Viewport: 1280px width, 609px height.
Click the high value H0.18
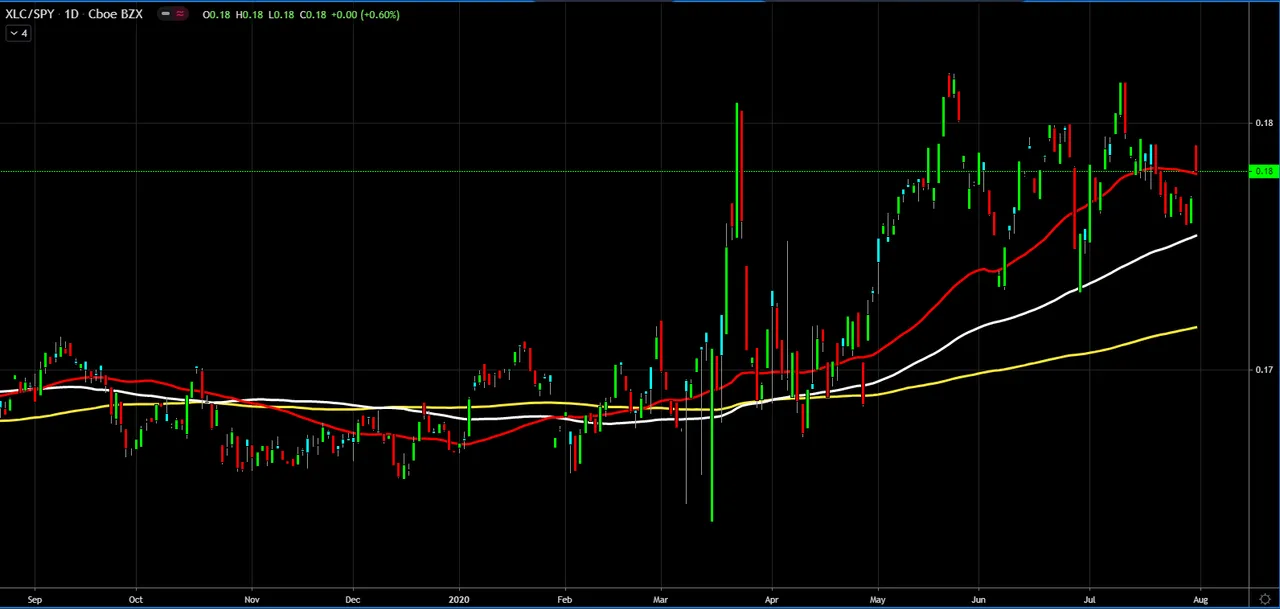[x=249, y=14]
